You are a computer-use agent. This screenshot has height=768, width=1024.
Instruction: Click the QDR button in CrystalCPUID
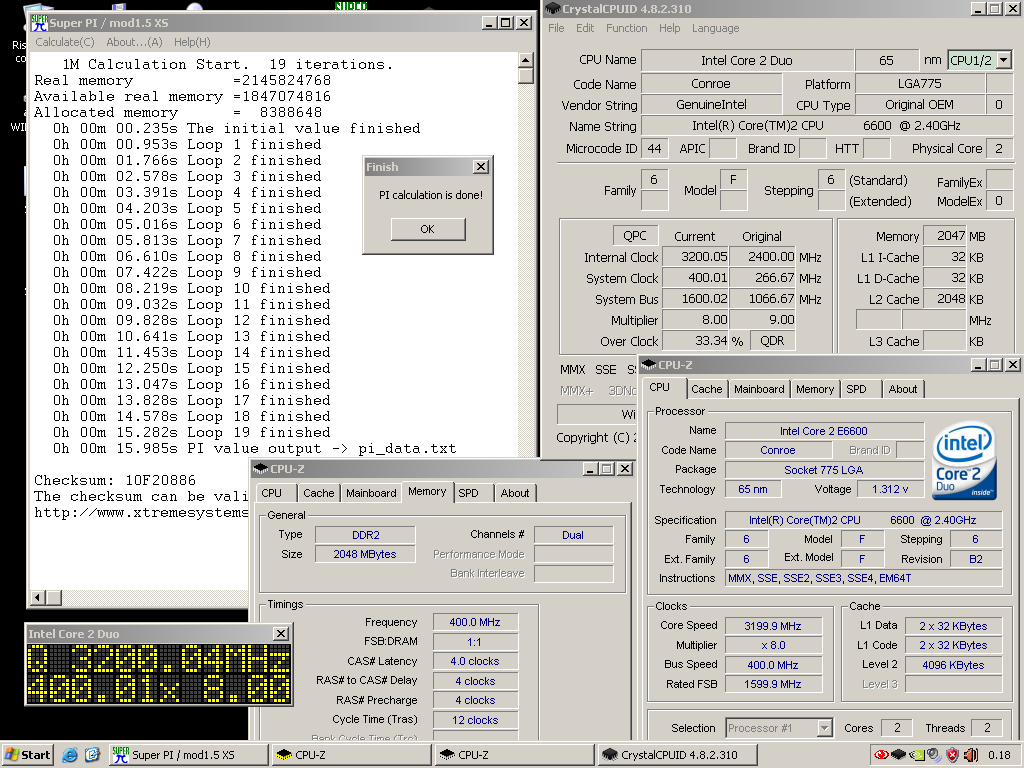772,340
